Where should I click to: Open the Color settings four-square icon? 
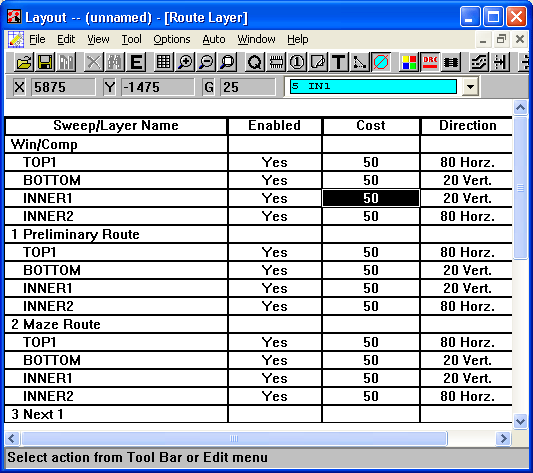[x=409, y=63]
